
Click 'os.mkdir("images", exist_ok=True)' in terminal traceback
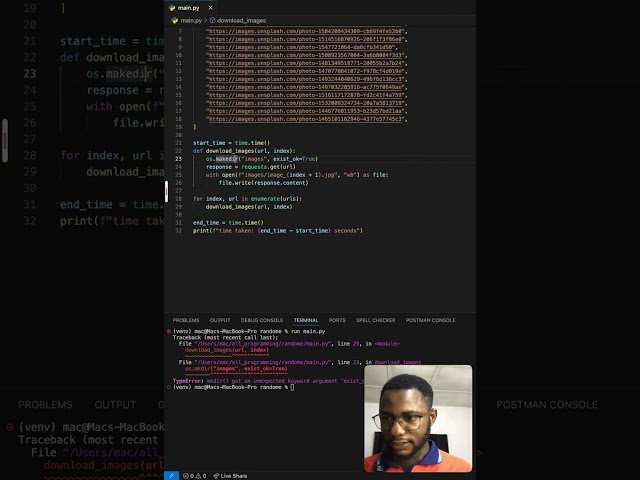pos(236,369)
